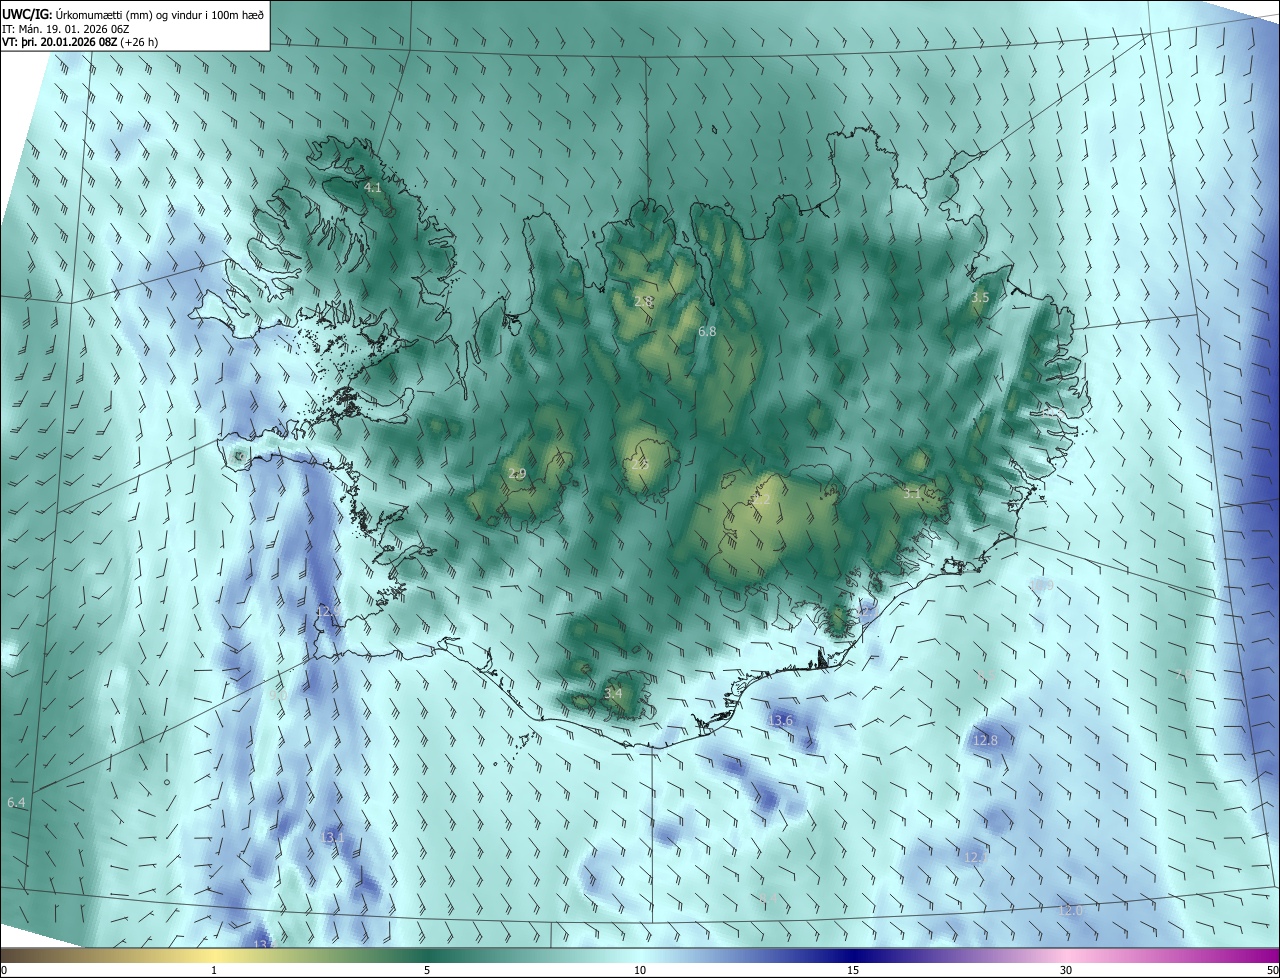This screenshot has height=978, width=1280.
Task: Select the 3.1 value label in east Iceland
Action: click(x=912, y=493)
